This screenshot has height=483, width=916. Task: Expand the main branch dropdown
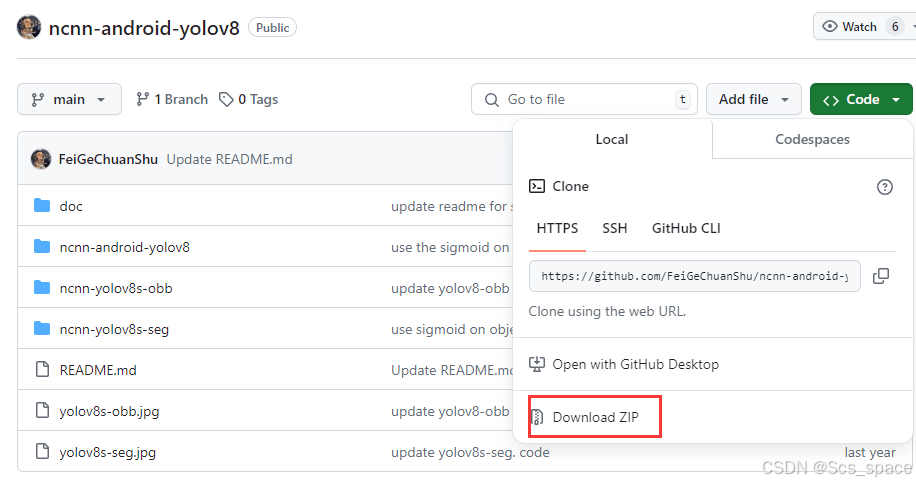point(69,99)
